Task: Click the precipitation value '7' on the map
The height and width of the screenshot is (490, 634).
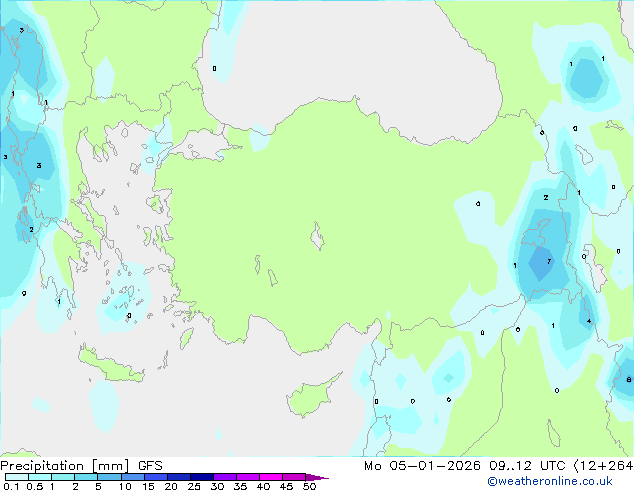Action: tap(549, 262)
